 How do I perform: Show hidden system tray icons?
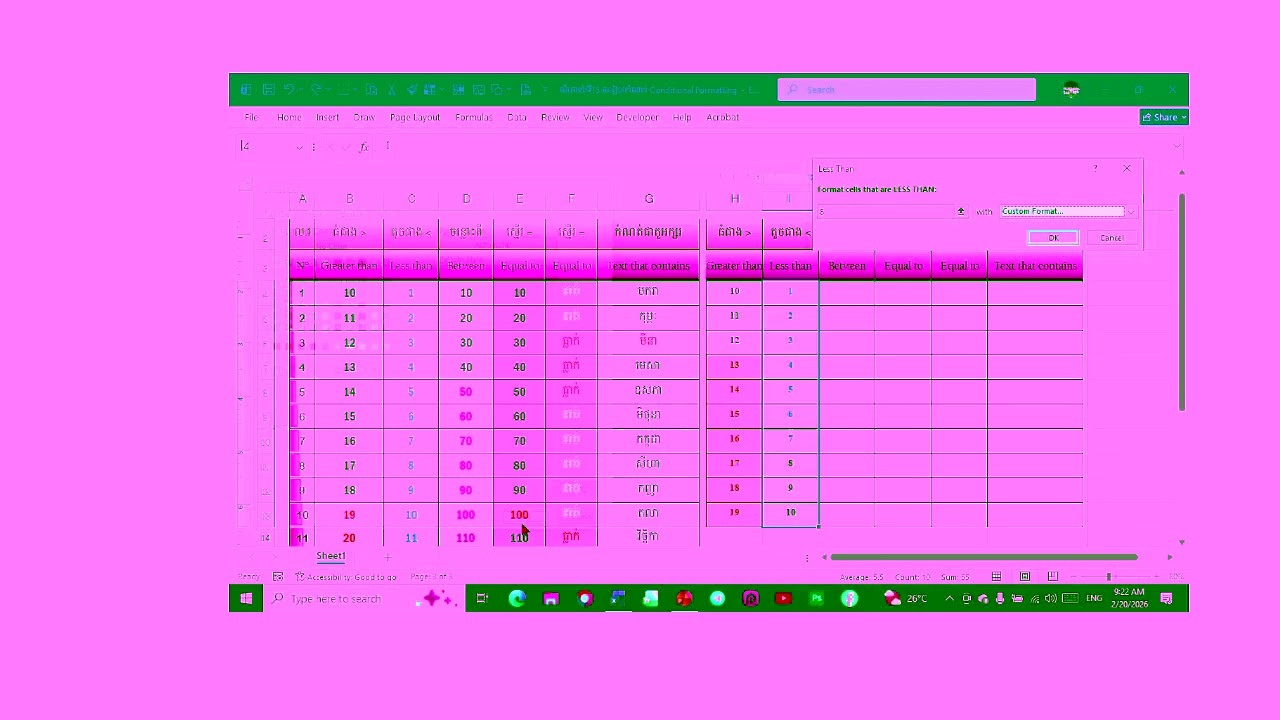tap(949, 599)
